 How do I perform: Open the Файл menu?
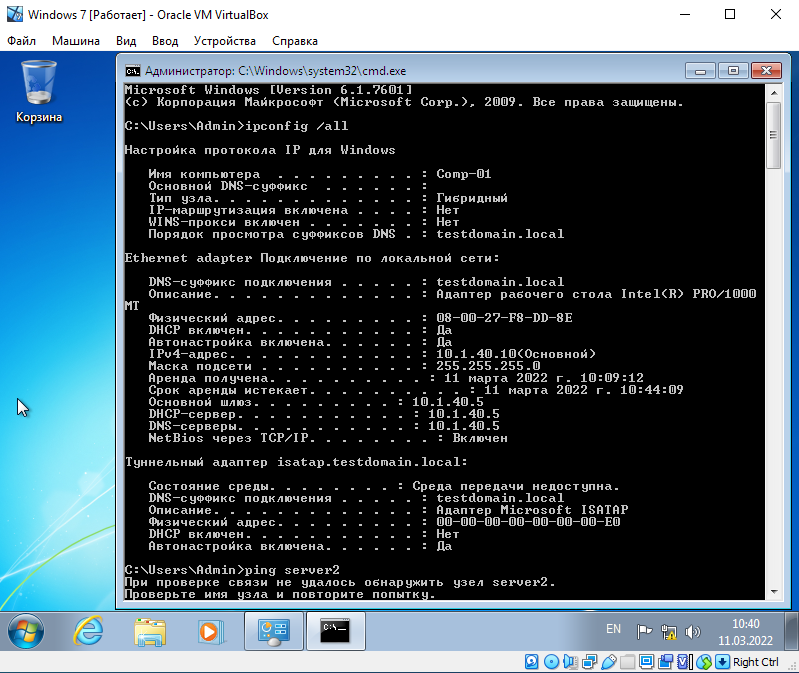(21, 41)
